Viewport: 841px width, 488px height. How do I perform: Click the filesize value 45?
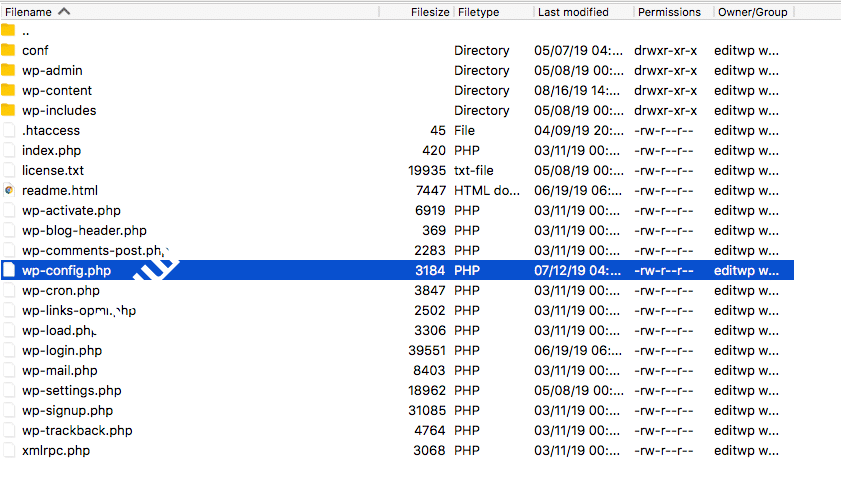click(x=438, y=130)
